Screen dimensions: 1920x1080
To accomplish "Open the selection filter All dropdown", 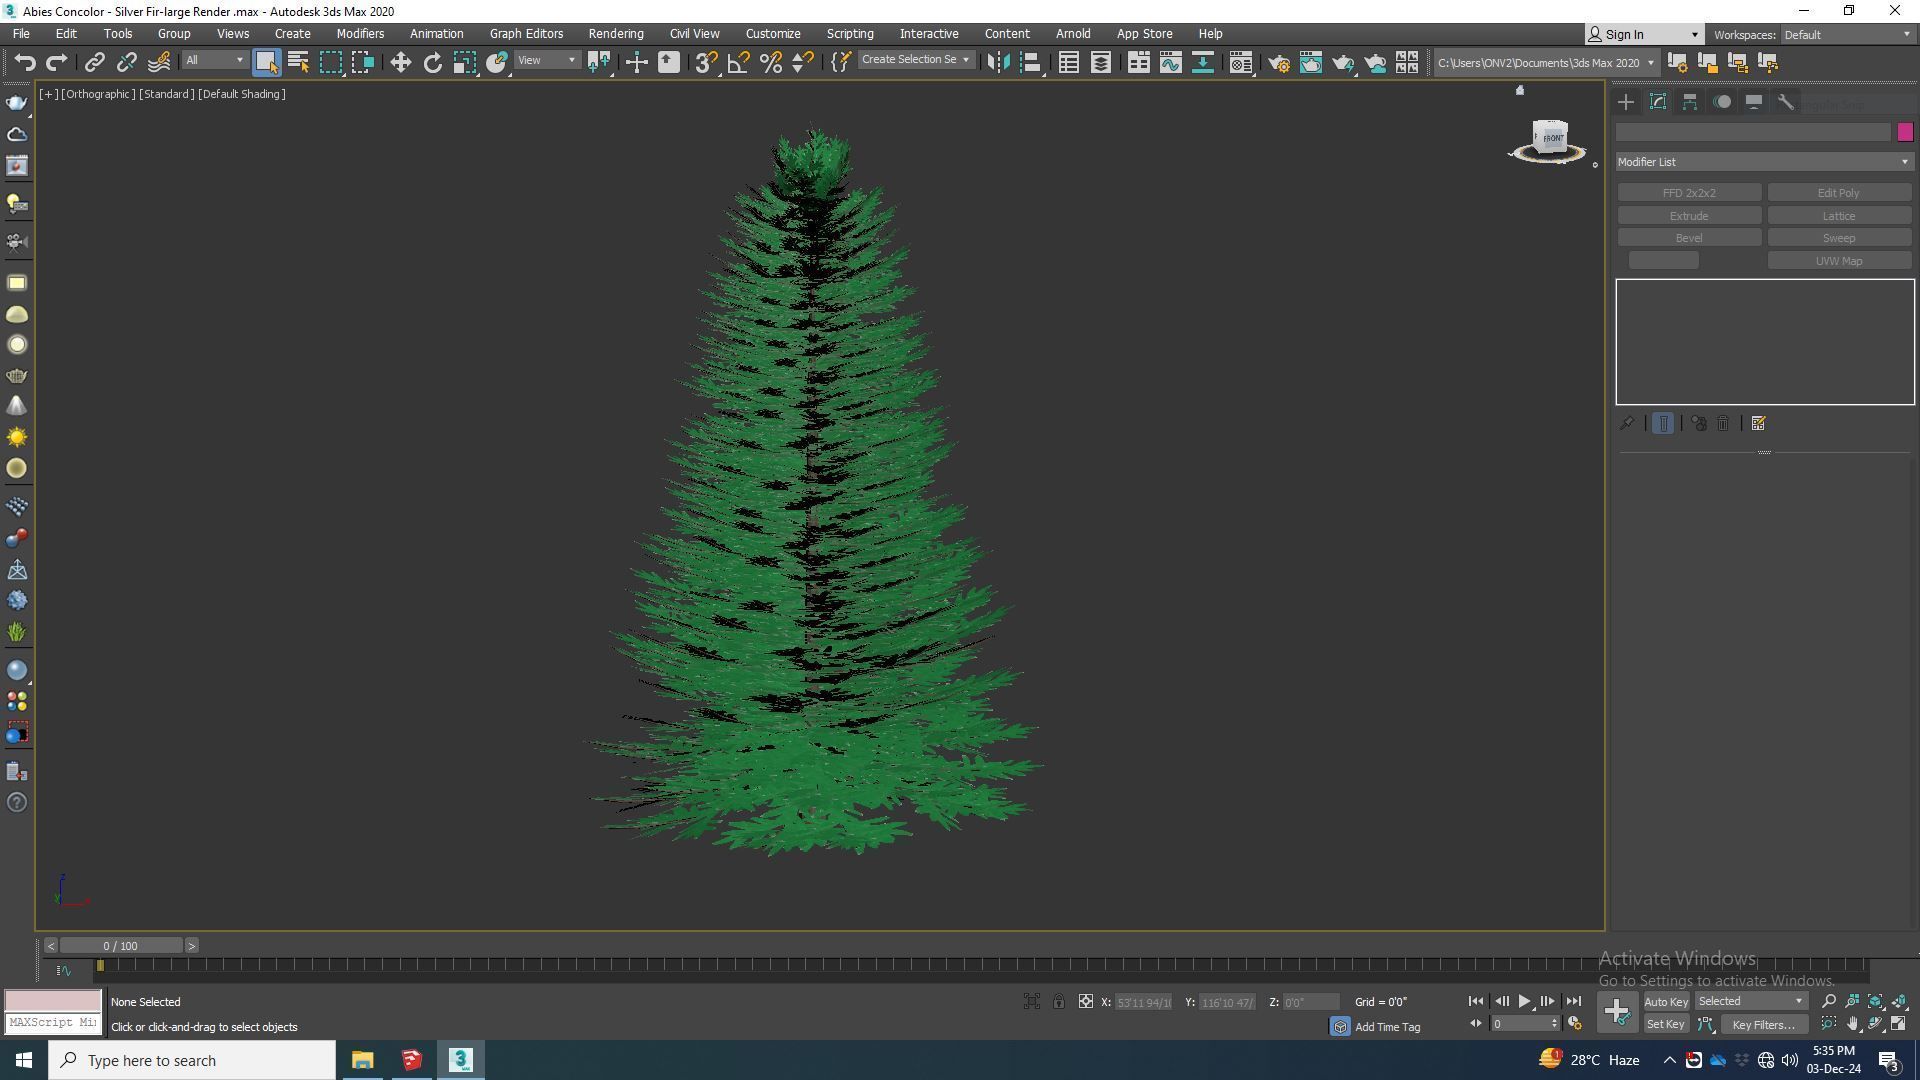I will (214, 61).
